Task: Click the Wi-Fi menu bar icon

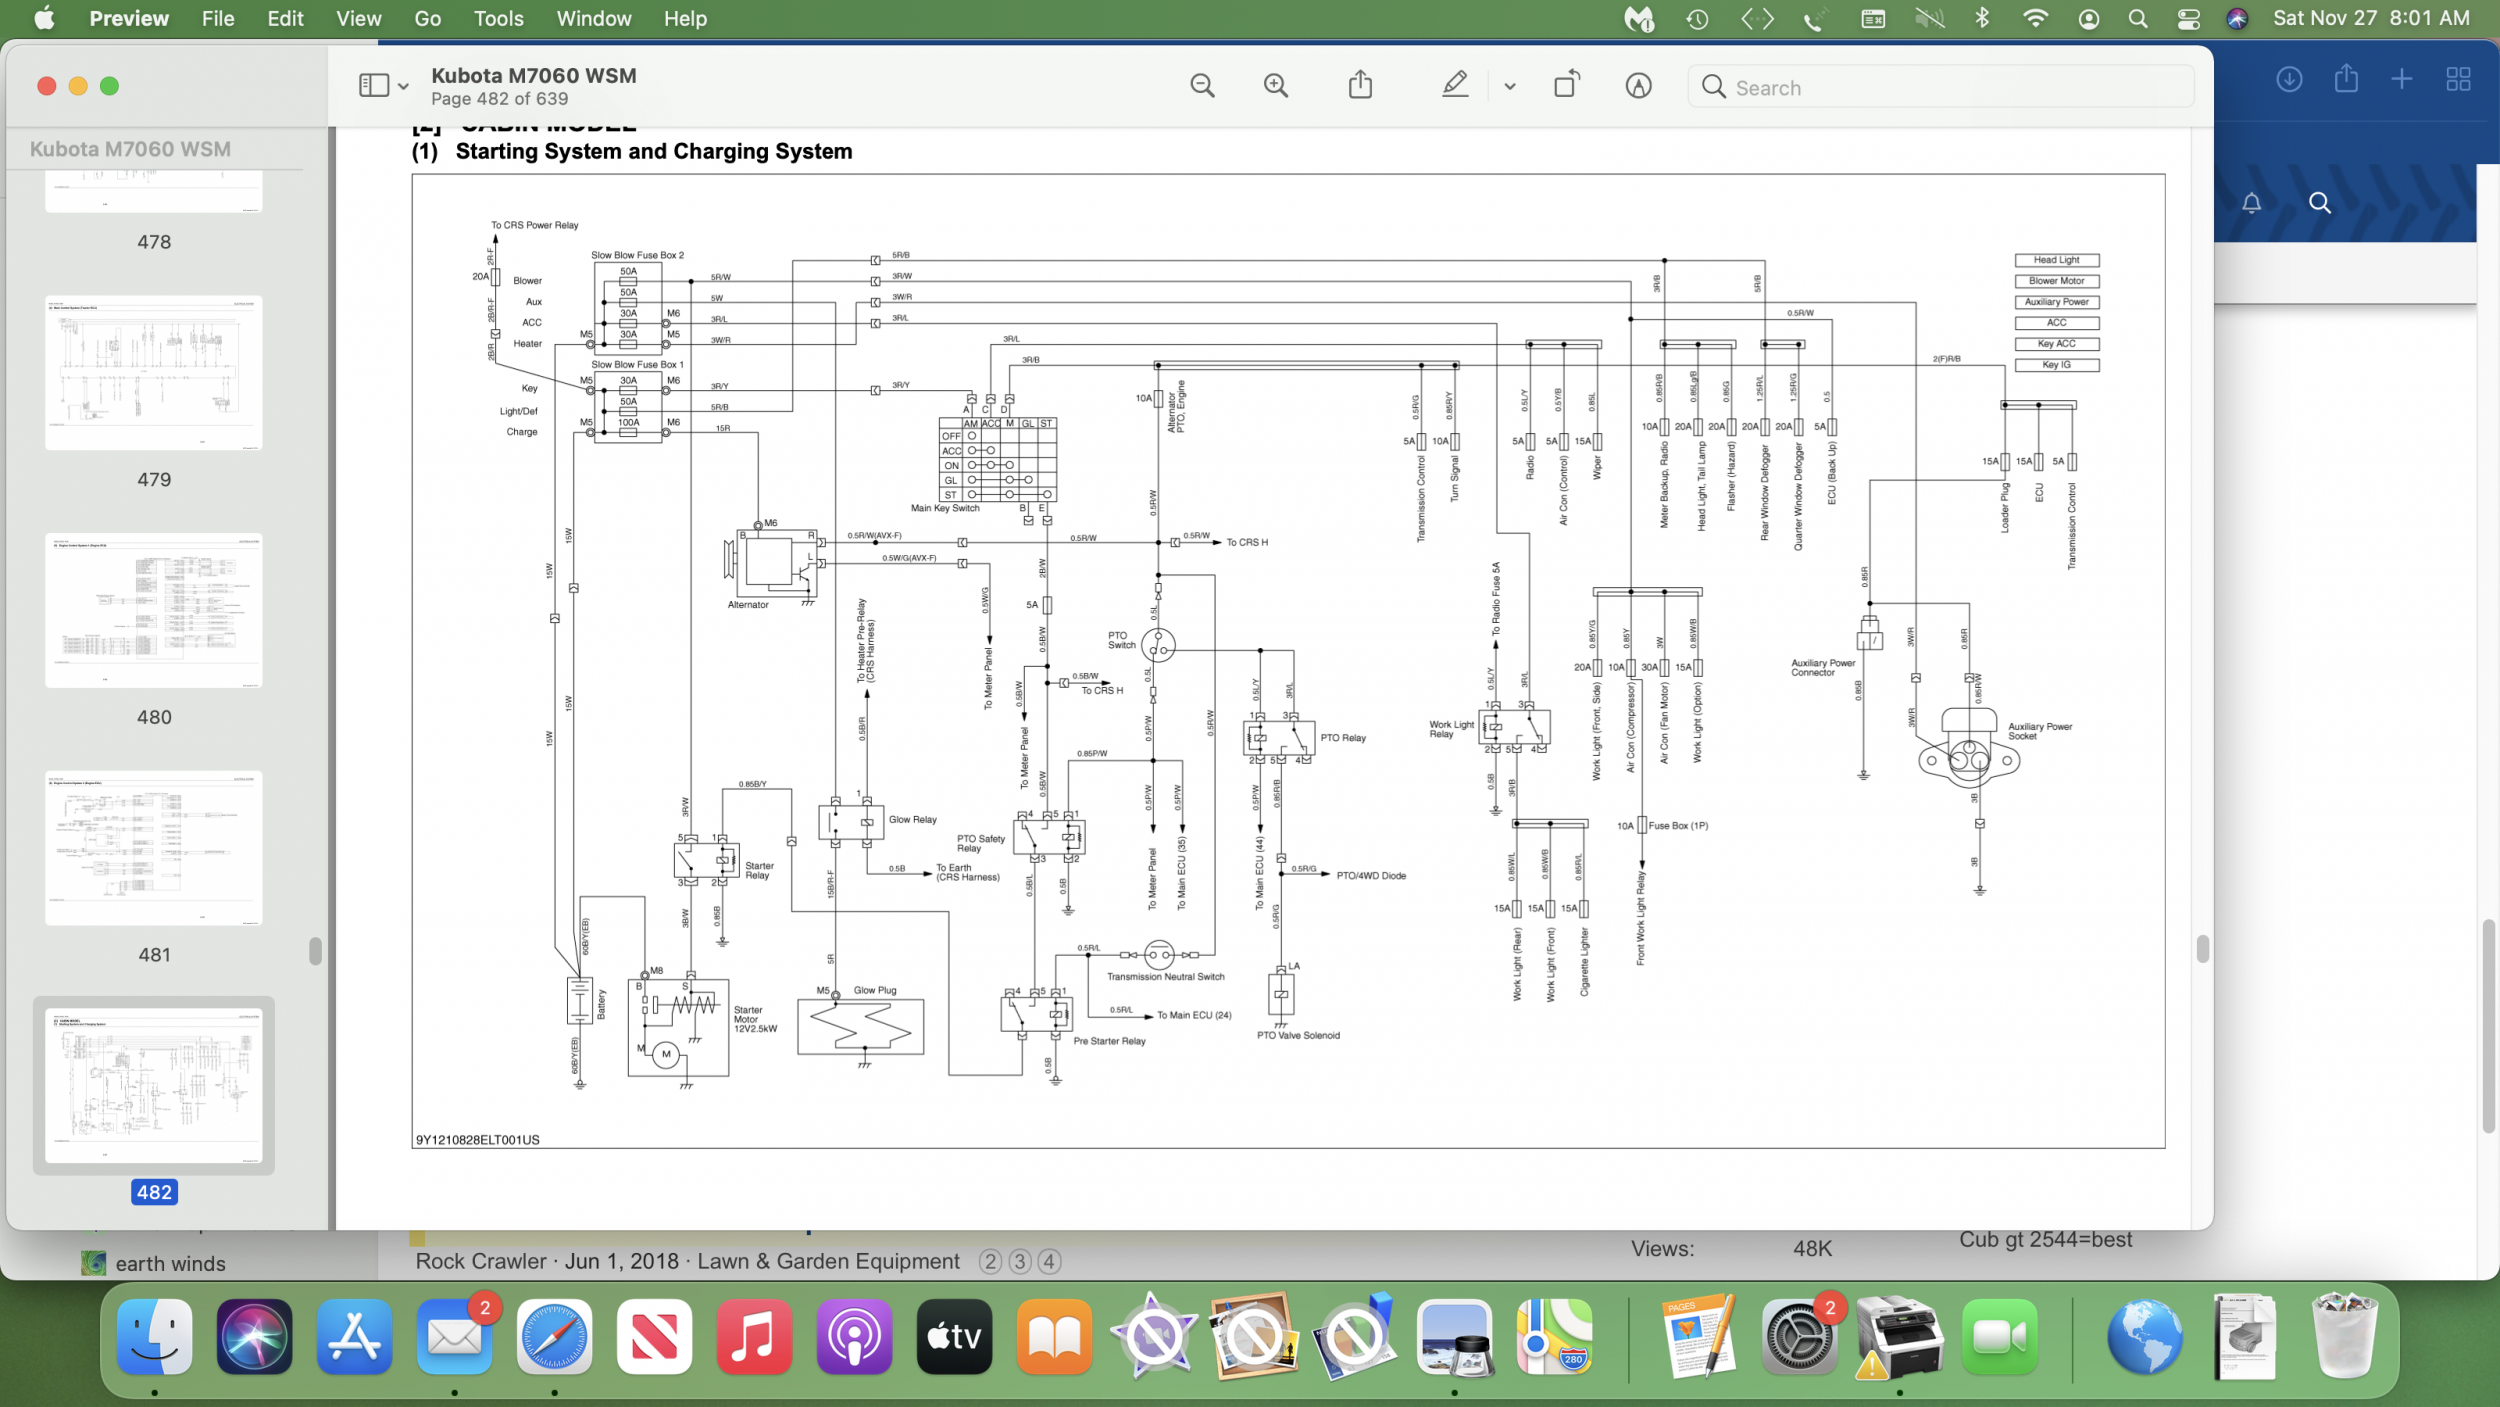Action: pyautogui.click(x=2035, y=18)
